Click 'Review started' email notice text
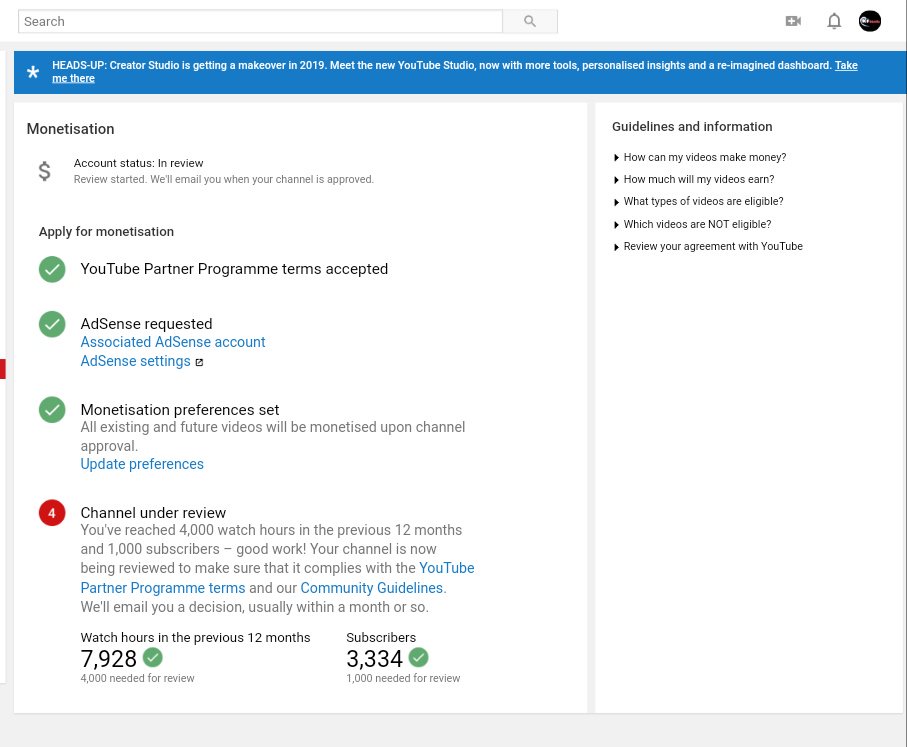 (223, 179)
